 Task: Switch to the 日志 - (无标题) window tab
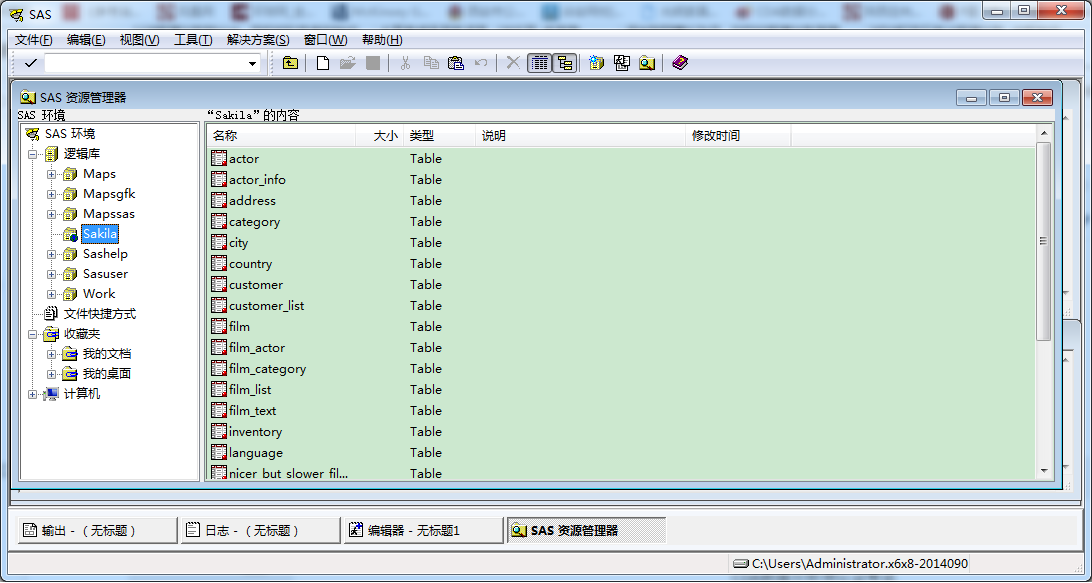[260, 531]
